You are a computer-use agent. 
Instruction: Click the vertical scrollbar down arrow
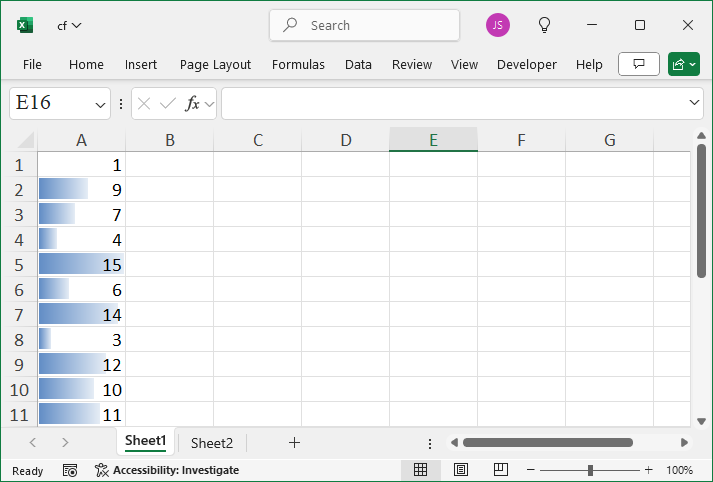701,422
